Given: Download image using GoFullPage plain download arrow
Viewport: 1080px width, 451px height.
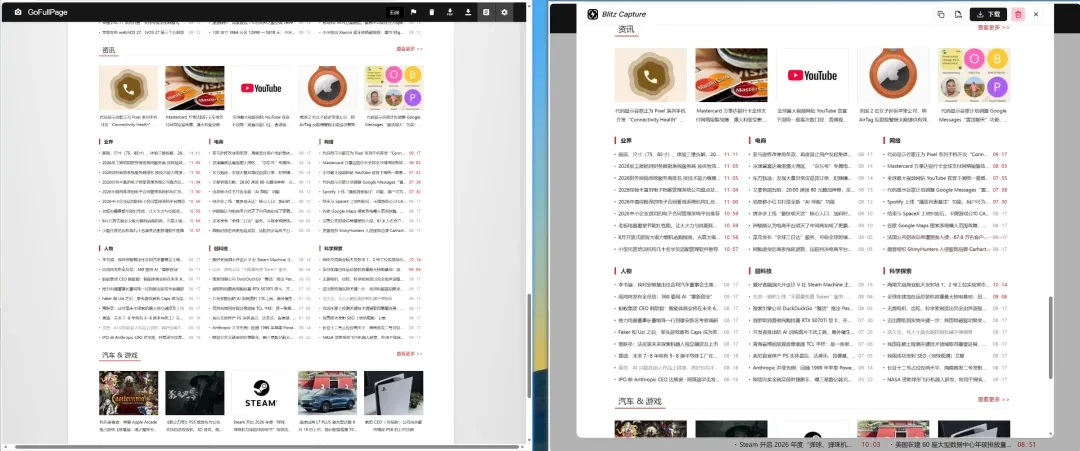Looking at the screenshot, I should [x=468, y=12].
